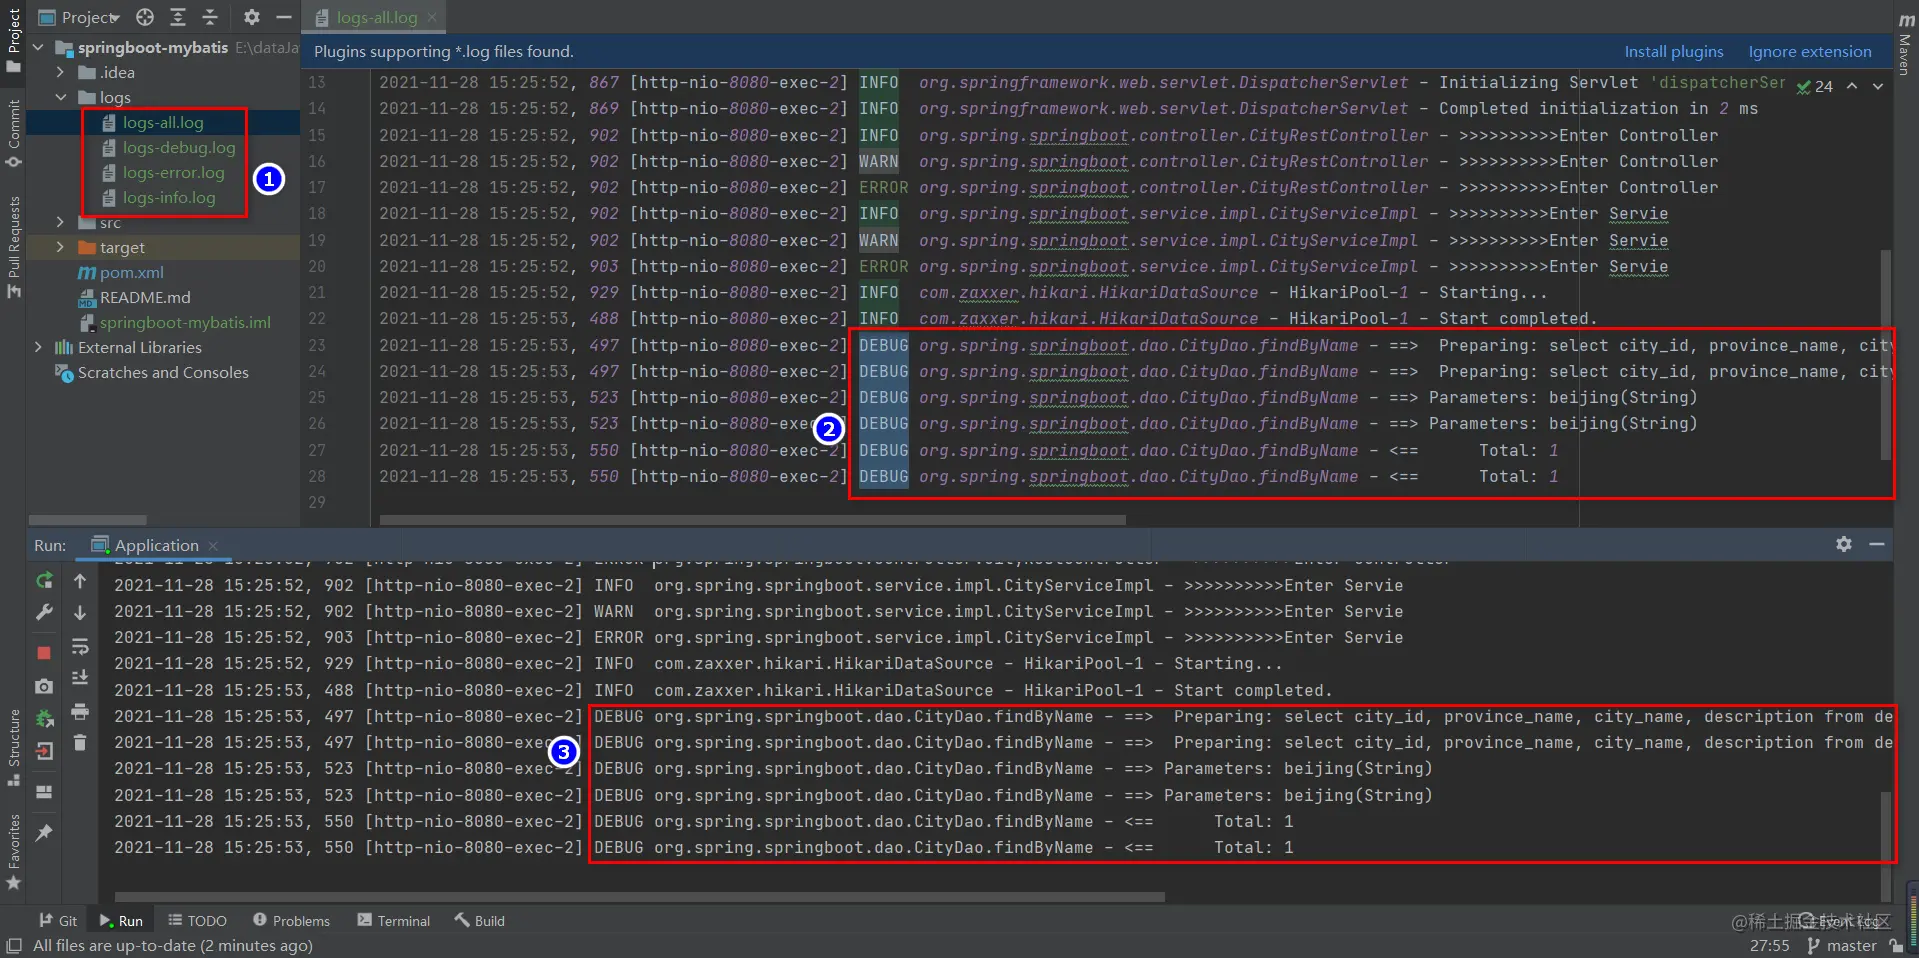Jump down the stack trace arrow
1919x958 pixels.
(80, 613)
